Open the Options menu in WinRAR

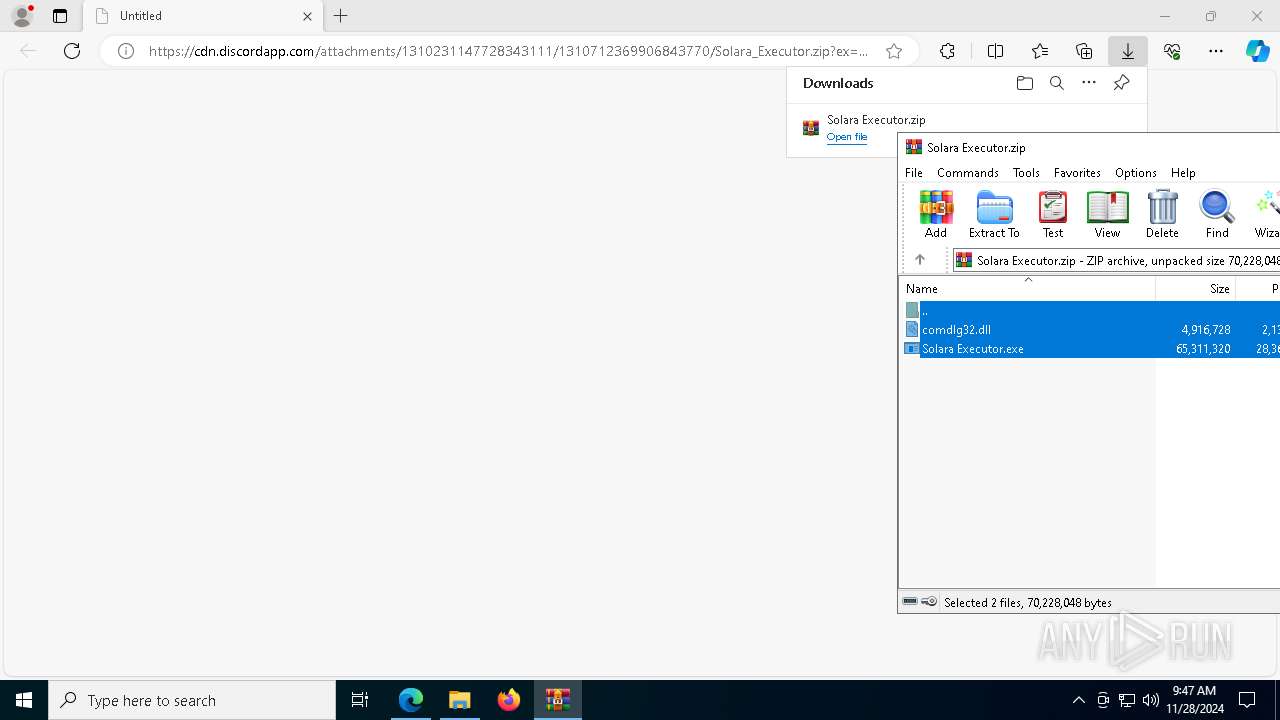point(1135,173)
